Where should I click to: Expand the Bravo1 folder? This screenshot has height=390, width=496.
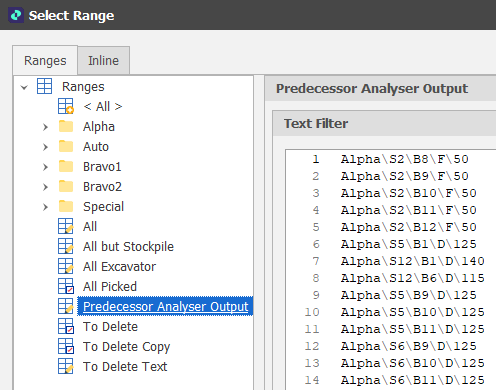click(45, 167)
